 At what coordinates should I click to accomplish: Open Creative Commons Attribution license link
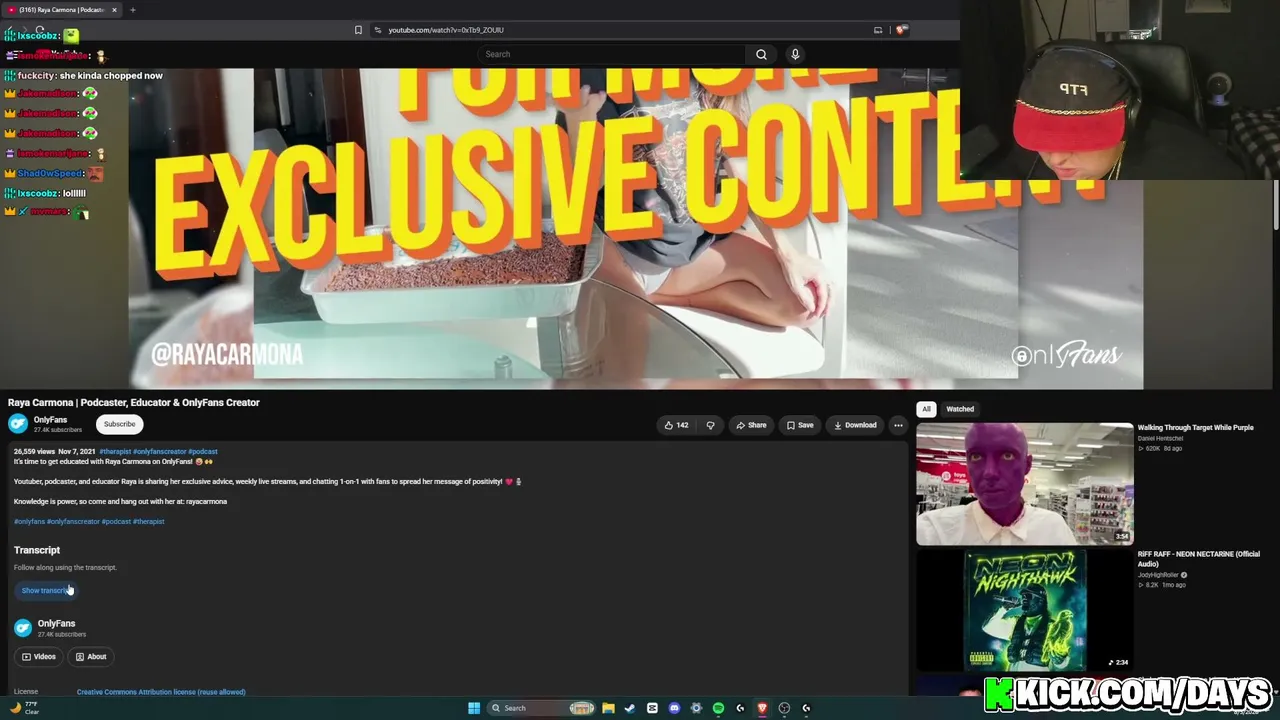click(161, 692)
